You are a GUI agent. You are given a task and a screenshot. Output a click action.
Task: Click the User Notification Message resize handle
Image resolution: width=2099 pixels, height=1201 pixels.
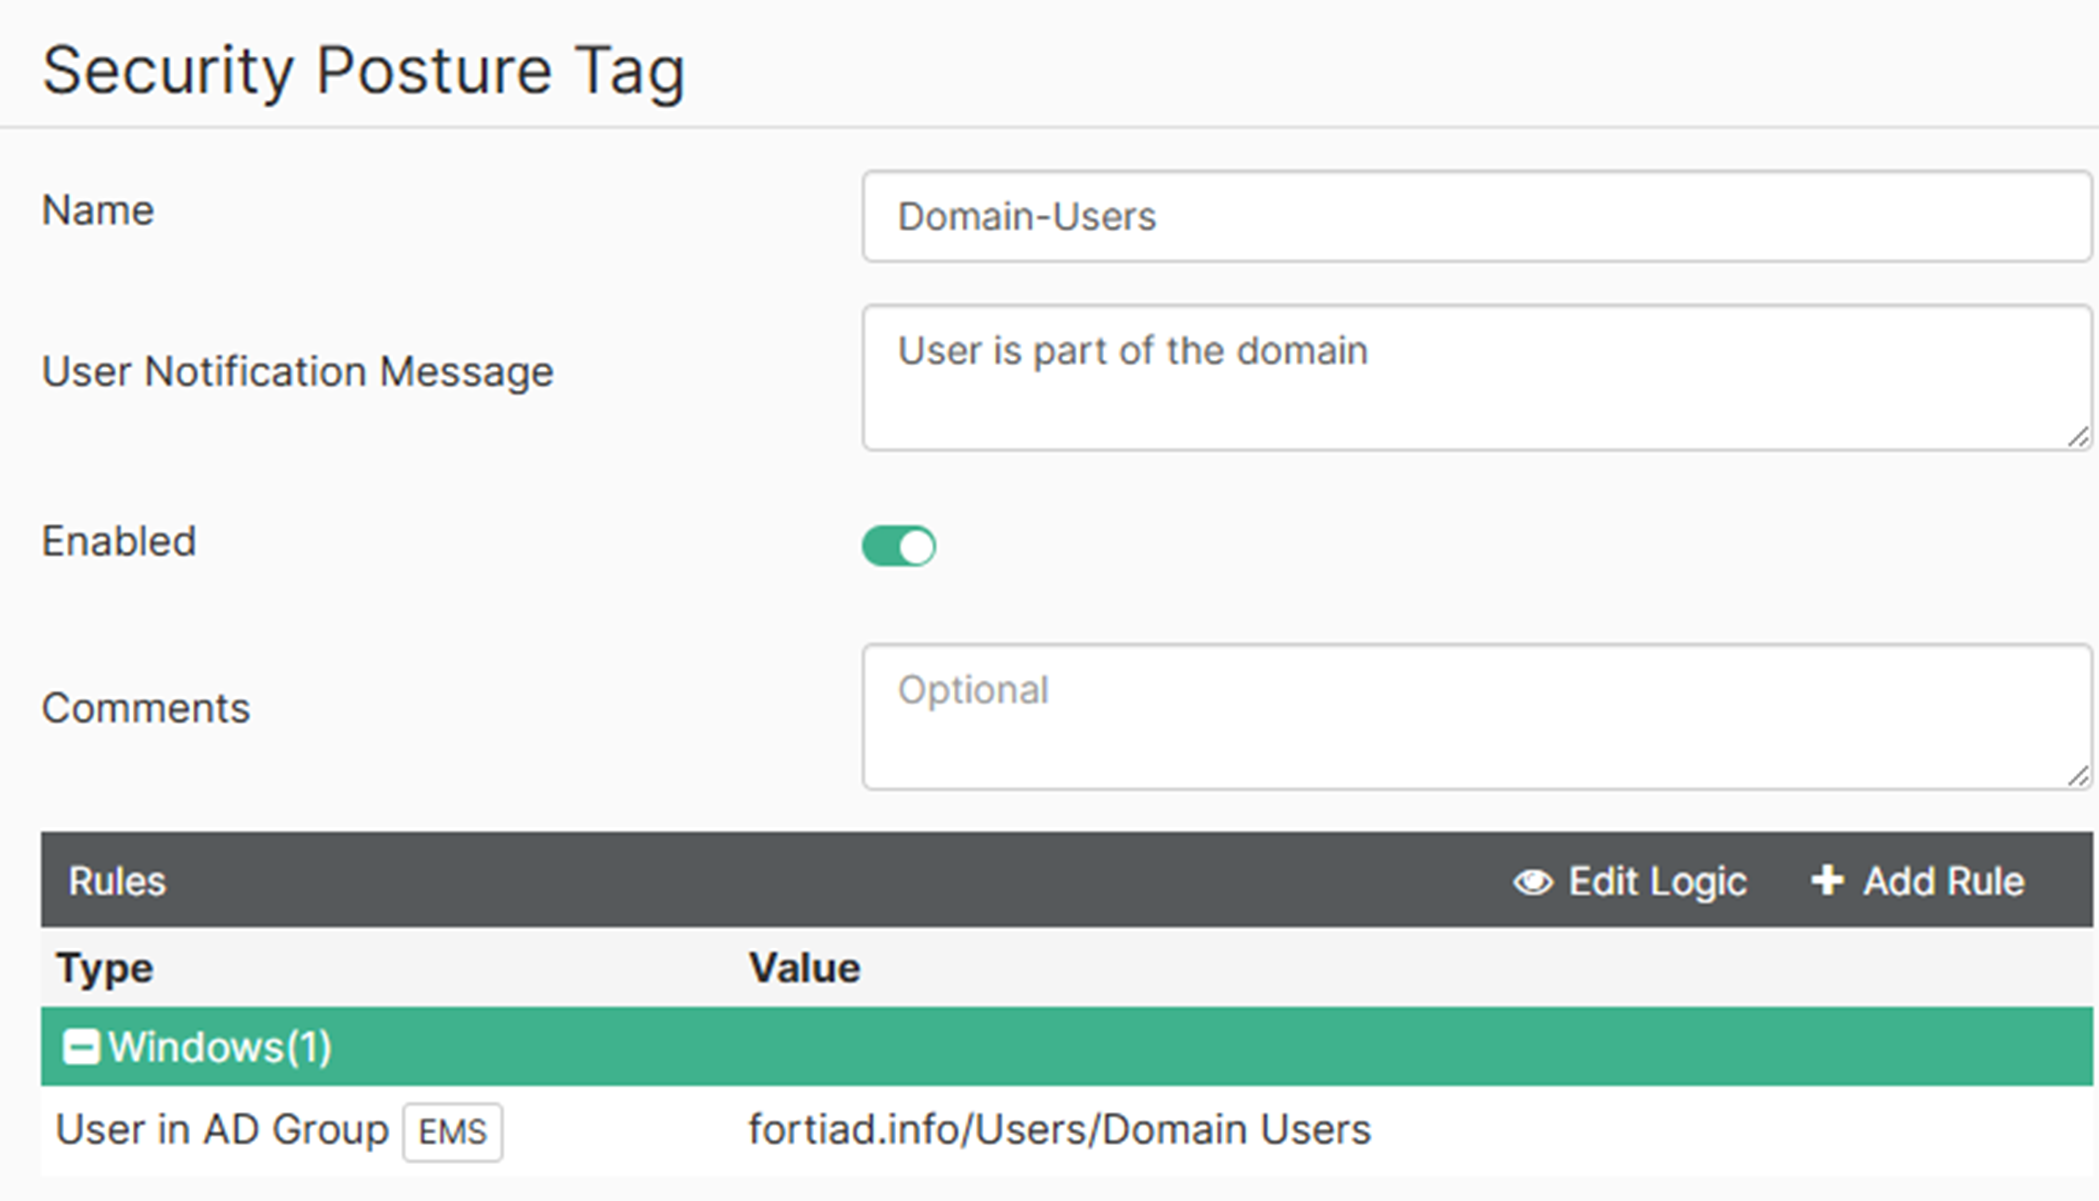coord(2078,437)
